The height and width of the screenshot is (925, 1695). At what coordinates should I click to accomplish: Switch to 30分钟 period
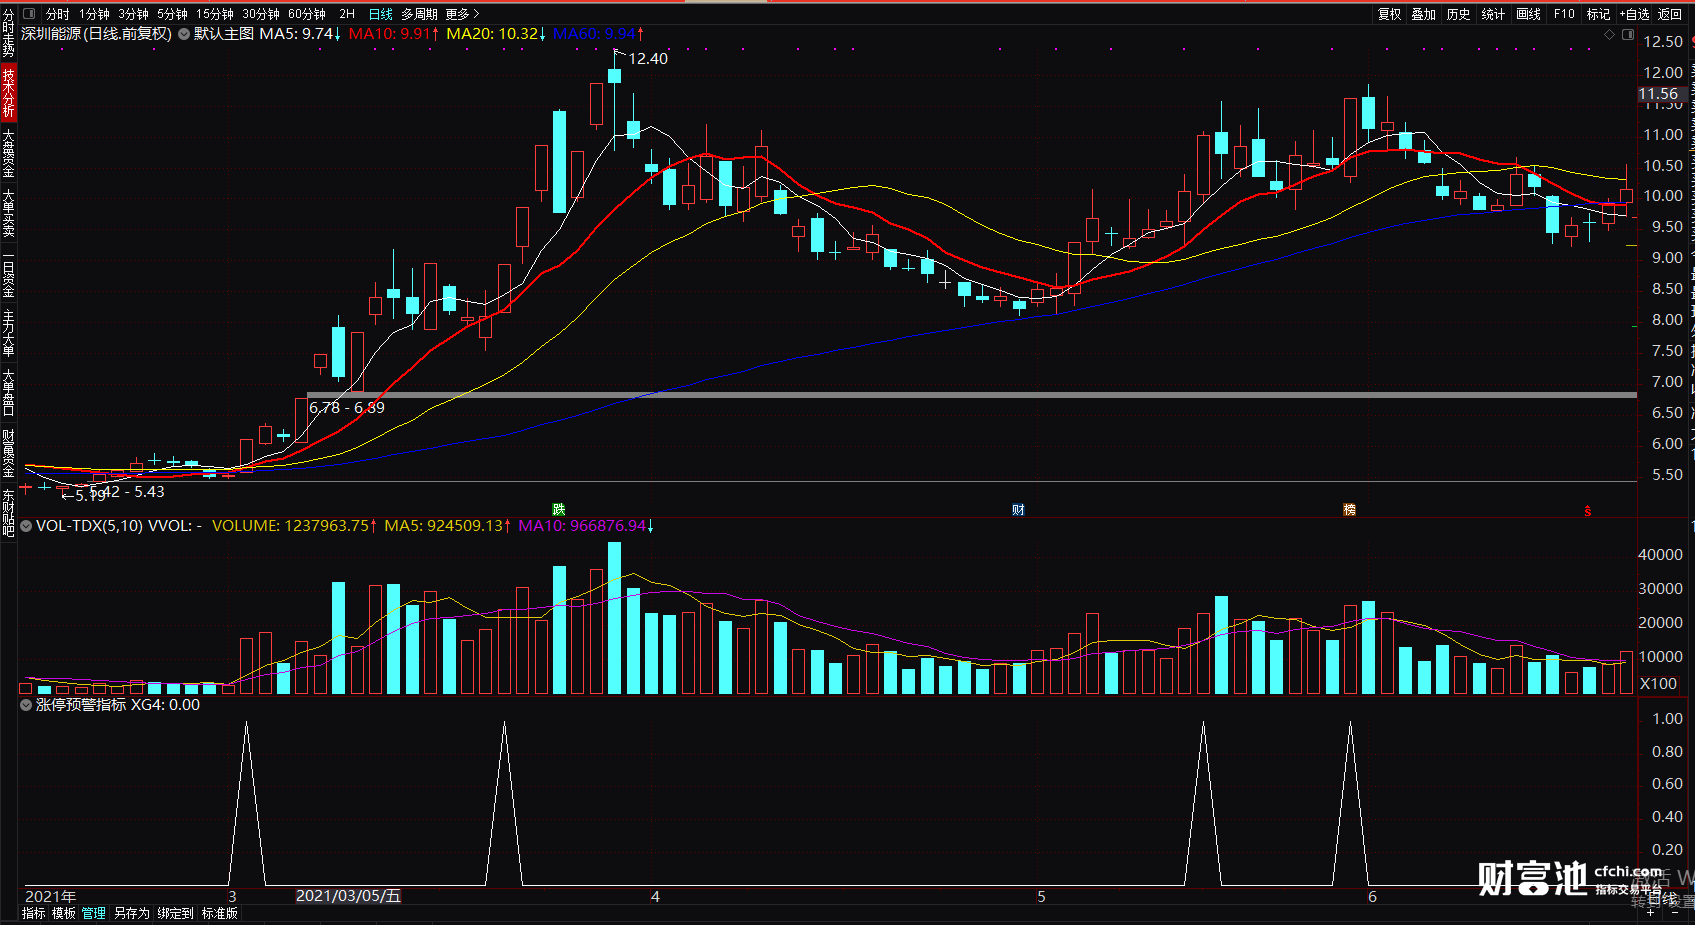(x=260, y=14)
